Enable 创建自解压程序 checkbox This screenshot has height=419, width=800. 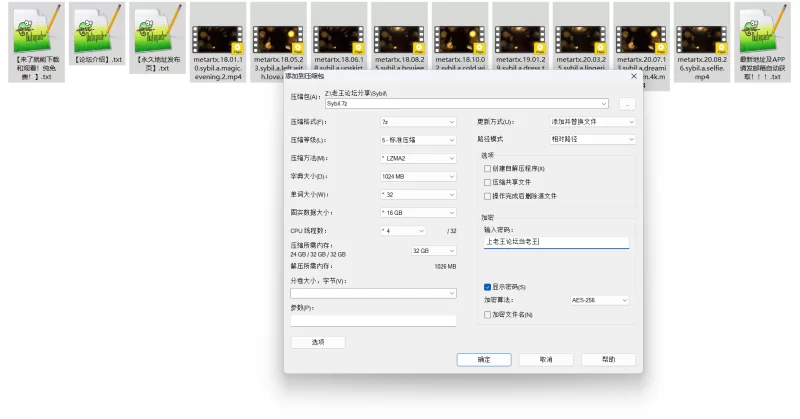pyautogui.click(x=487, y=168)
